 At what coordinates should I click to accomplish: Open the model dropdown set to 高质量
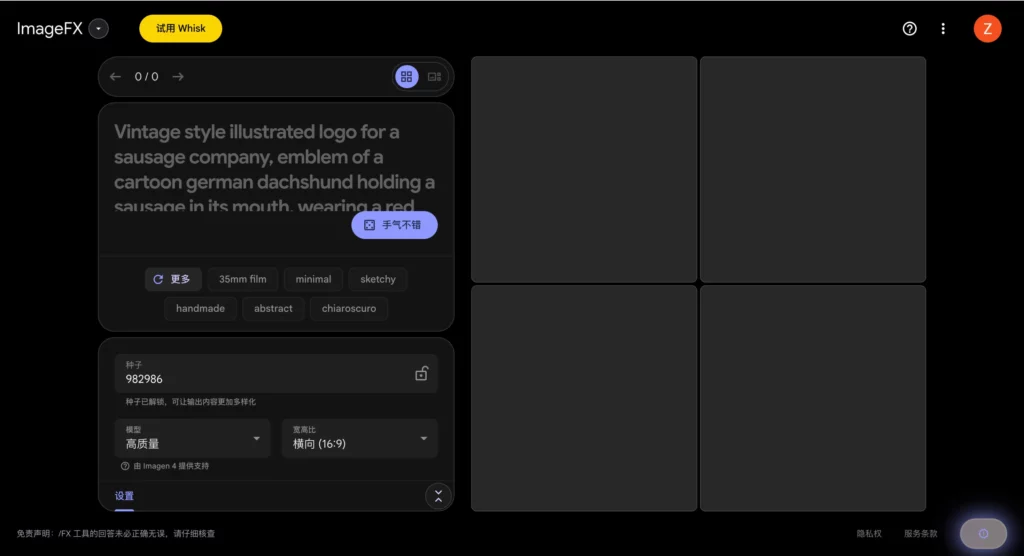pyautogui.click(x=193, y=438)
